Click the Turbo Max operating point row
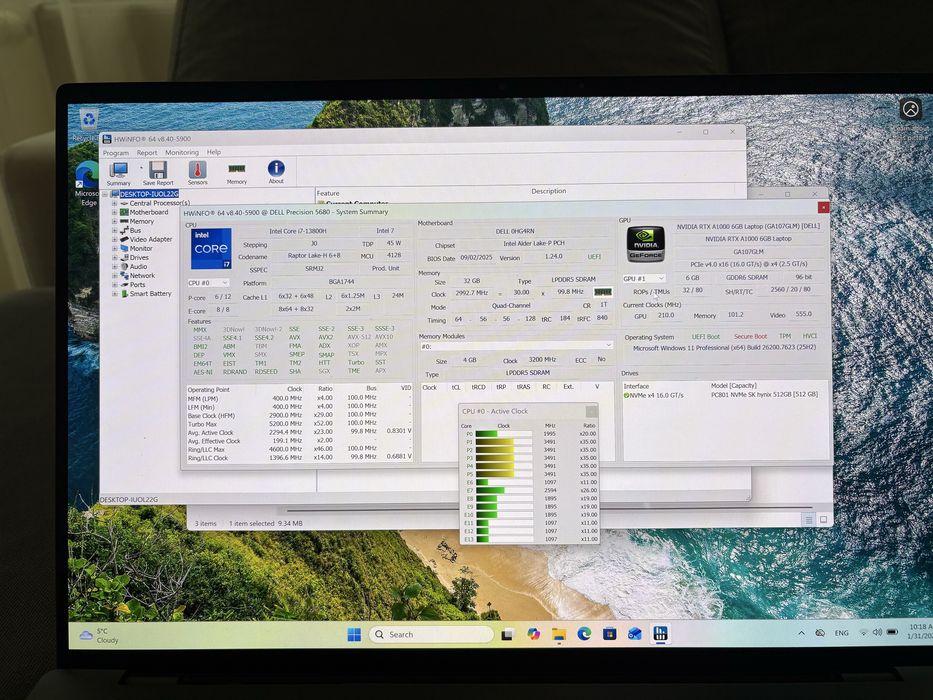 point(299,424)
